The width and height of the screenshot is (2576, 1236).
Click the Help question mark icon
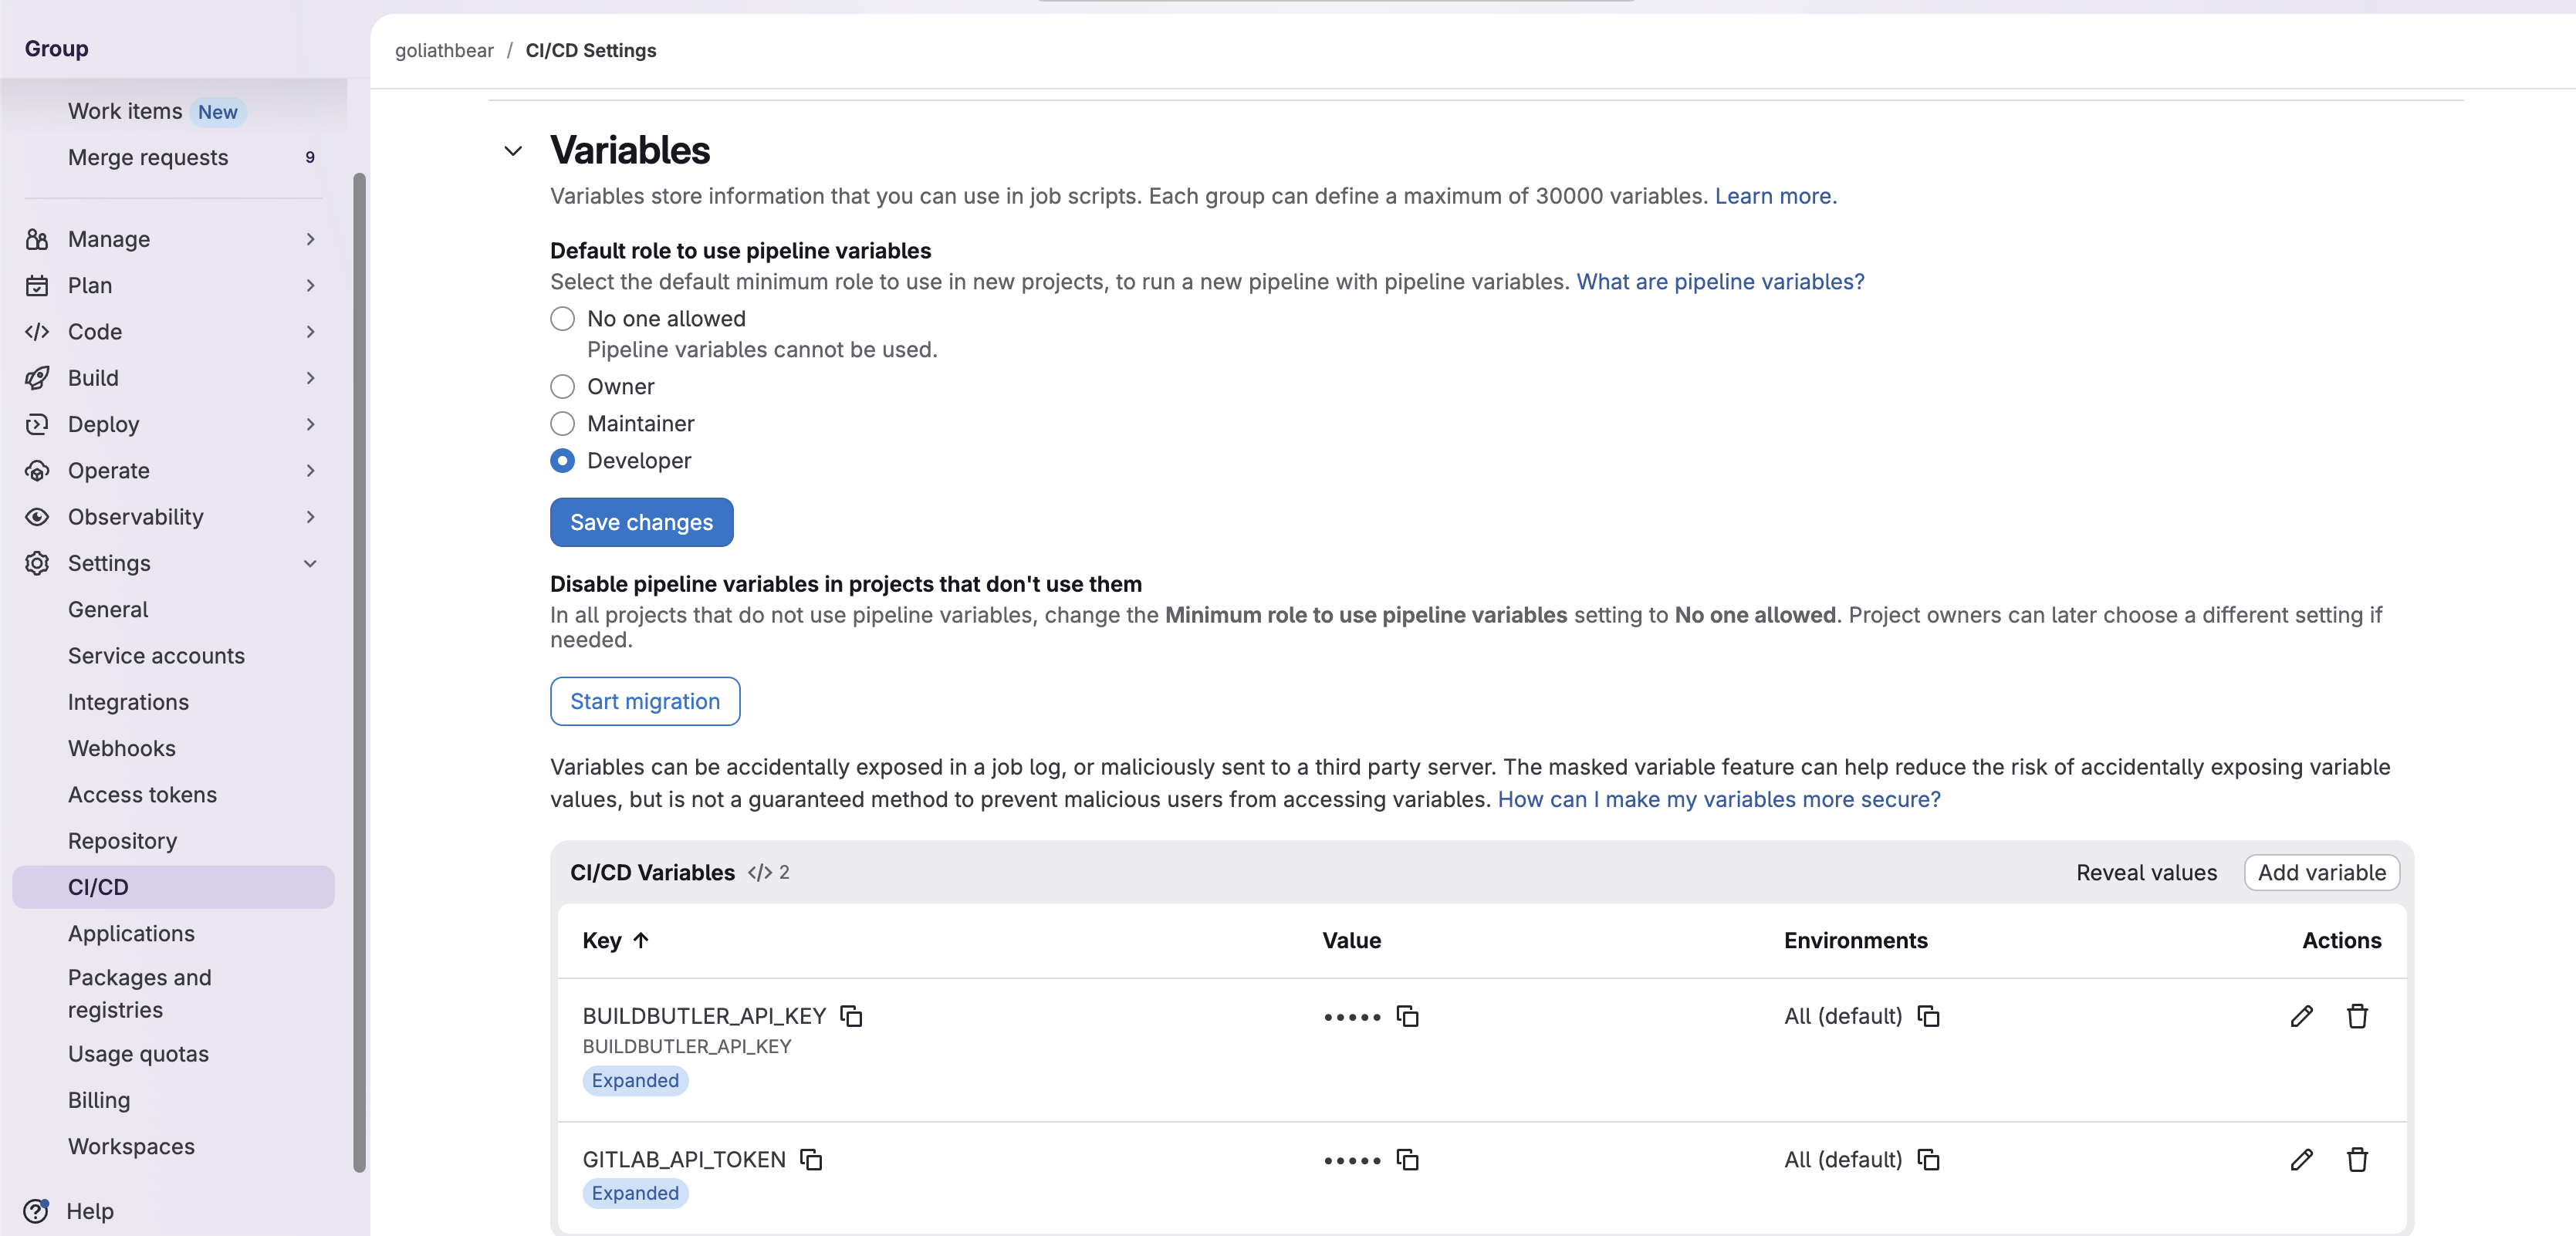click(37, 1211)
